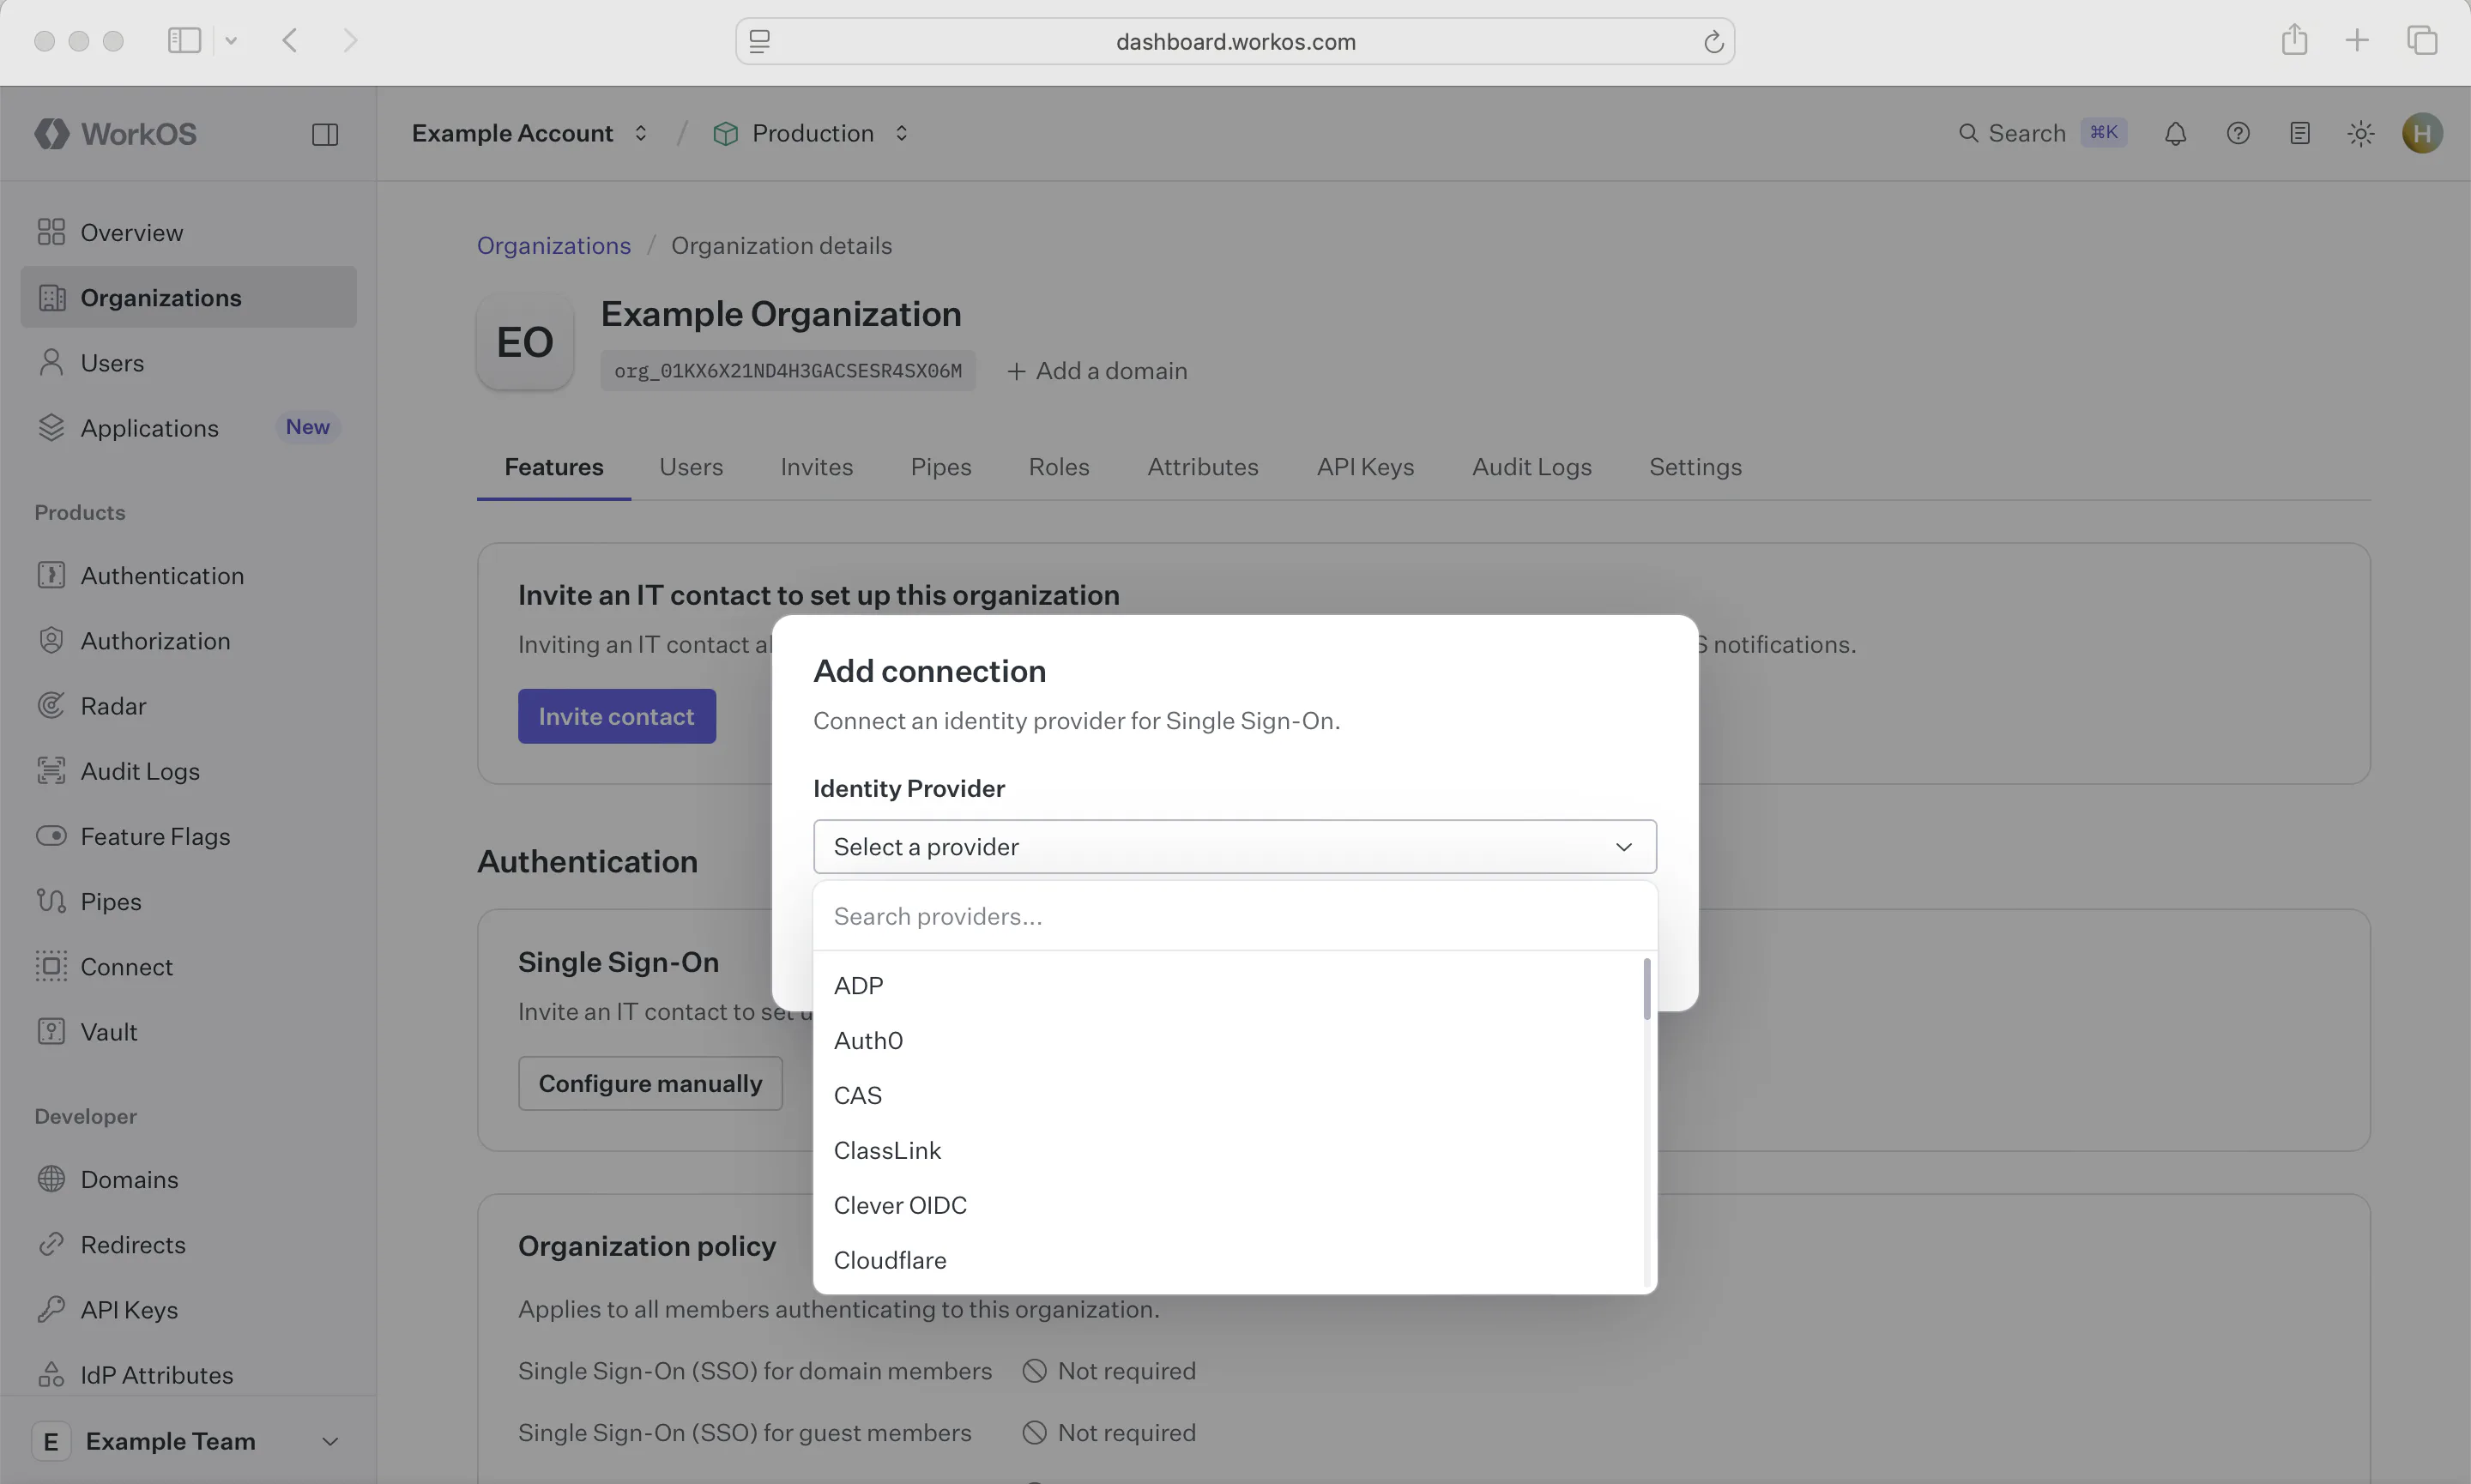
Task: Click the WorkOS logo
Action: click(x=115, y=133)
